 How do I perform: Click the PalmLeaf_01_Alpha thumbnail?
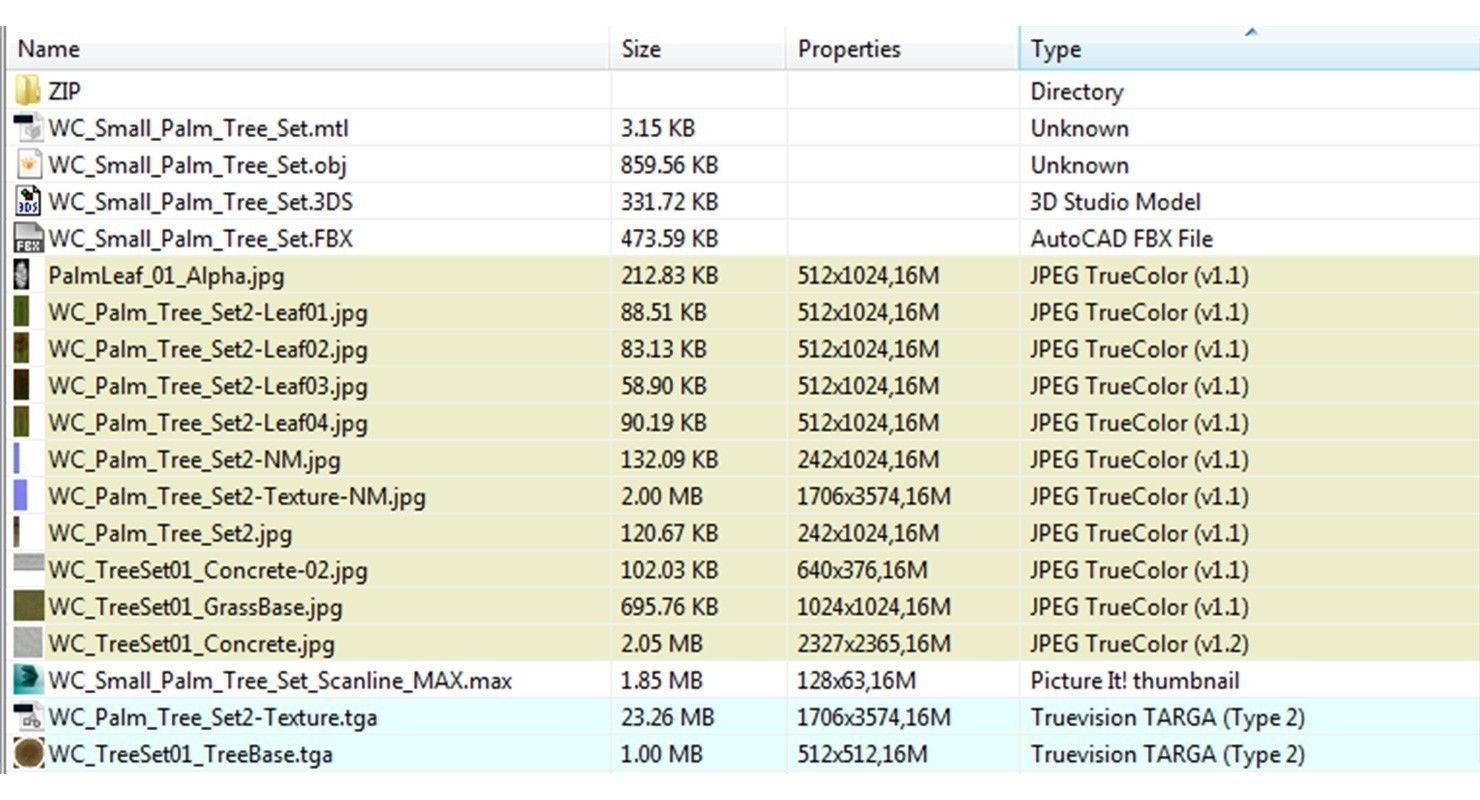click(x=22, y=275)
